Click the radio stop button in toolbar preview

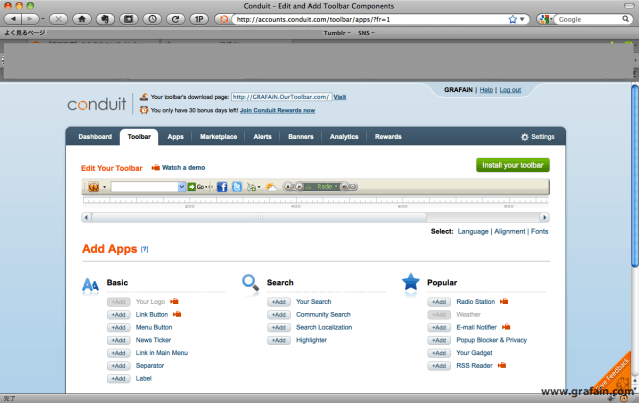pyautogui.click(x=288, y=187)
